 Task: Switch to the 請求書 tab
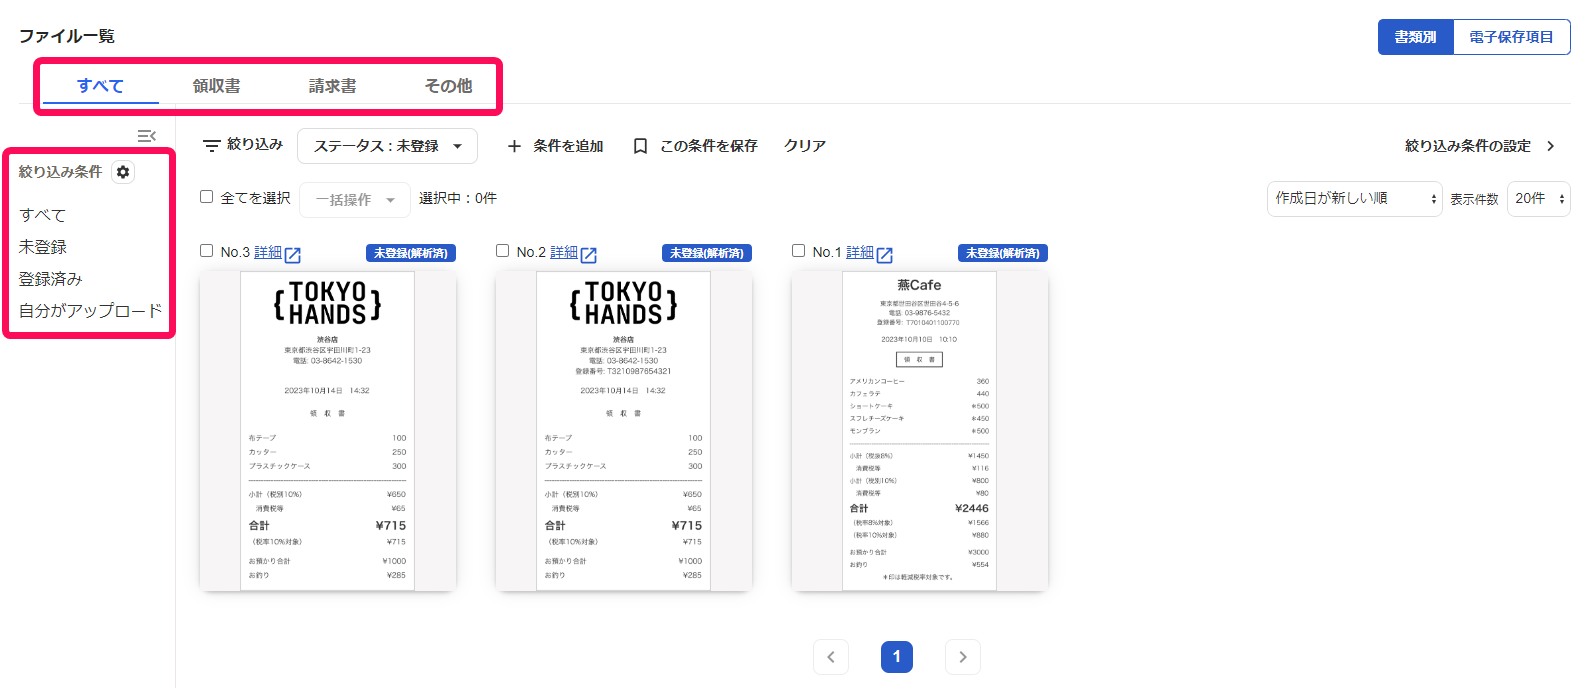point(332,86)
